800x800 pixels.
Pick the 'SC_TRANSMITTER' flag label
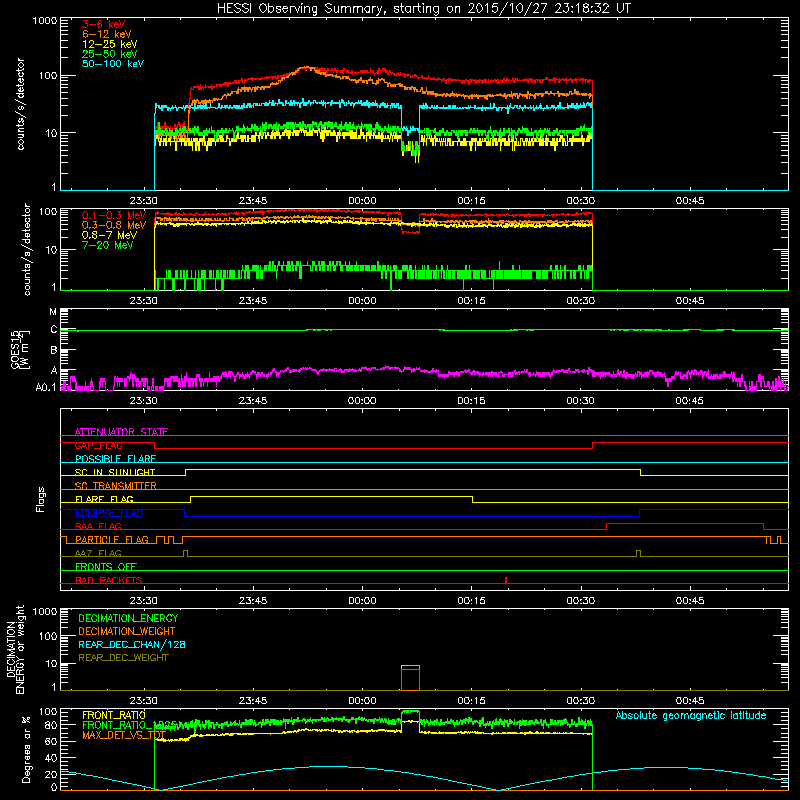pyautogui.click(x=115, y=486)
